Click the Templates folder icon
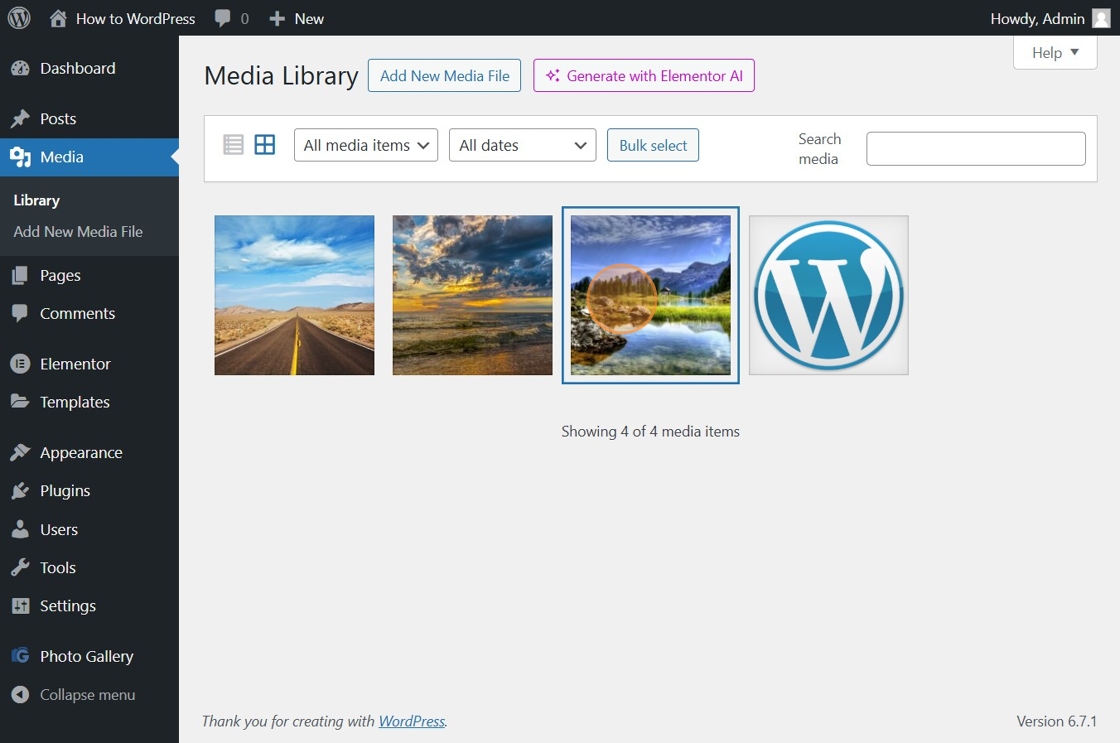The width and height of the screenshot is (1120, 743). (x=20, y=402)
